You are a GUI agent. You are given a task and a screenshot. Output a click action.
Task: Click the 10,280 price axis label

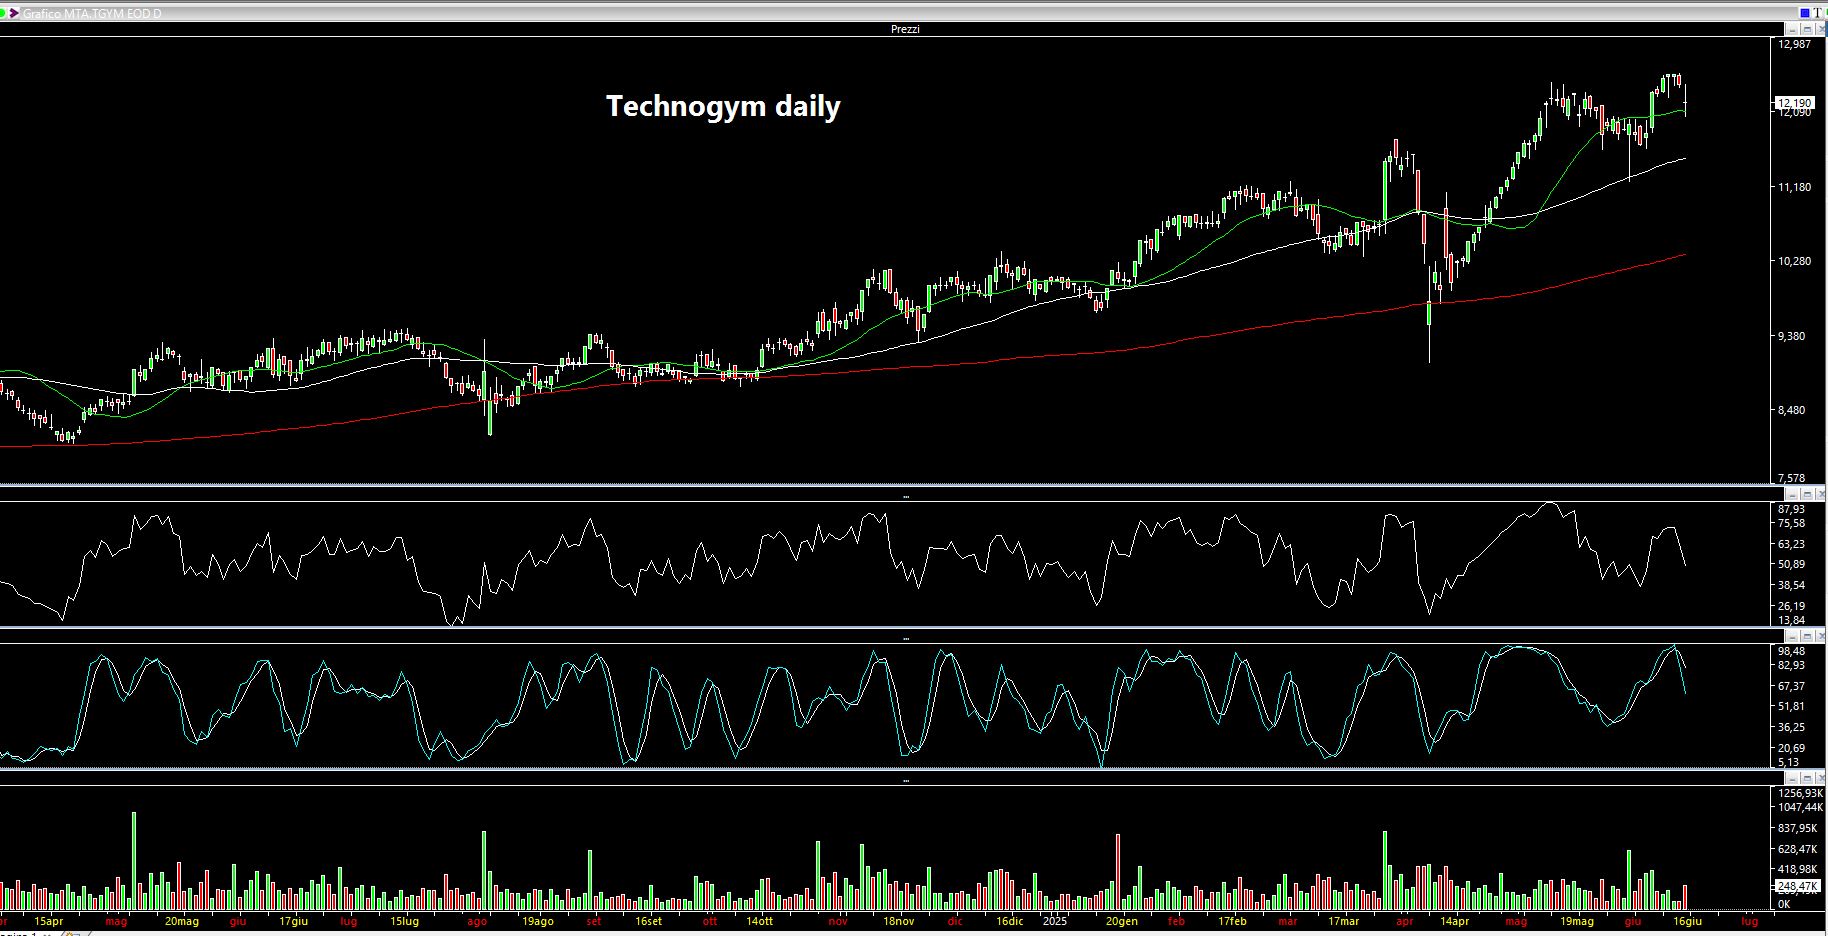click(1794, 262)
